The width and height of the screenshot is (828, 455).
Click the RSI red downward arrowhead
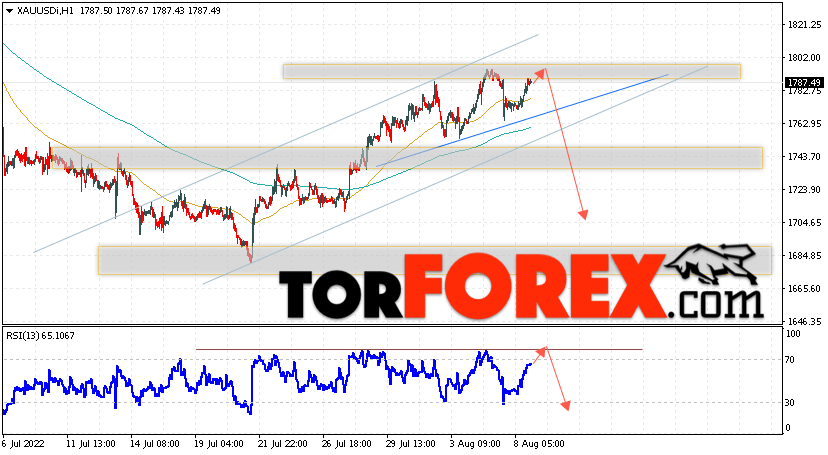pyautogui.click(x=566, y=405)
